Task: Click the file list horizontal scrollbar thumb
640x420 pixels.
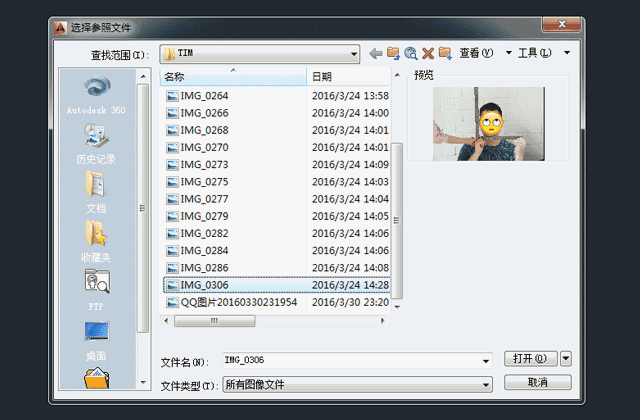Action: click(215, 321)
